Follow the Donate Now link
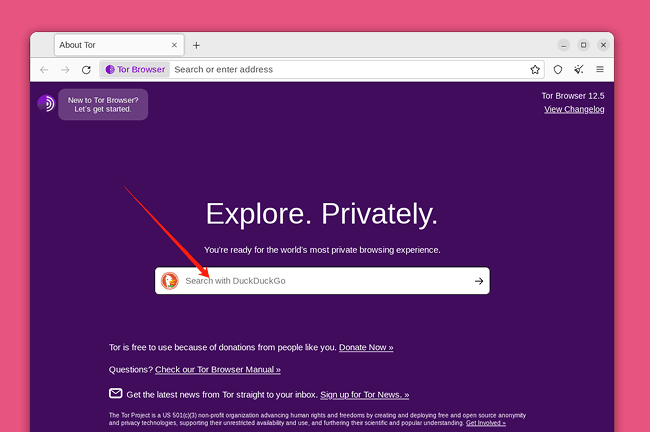 [x=366, y=347]
